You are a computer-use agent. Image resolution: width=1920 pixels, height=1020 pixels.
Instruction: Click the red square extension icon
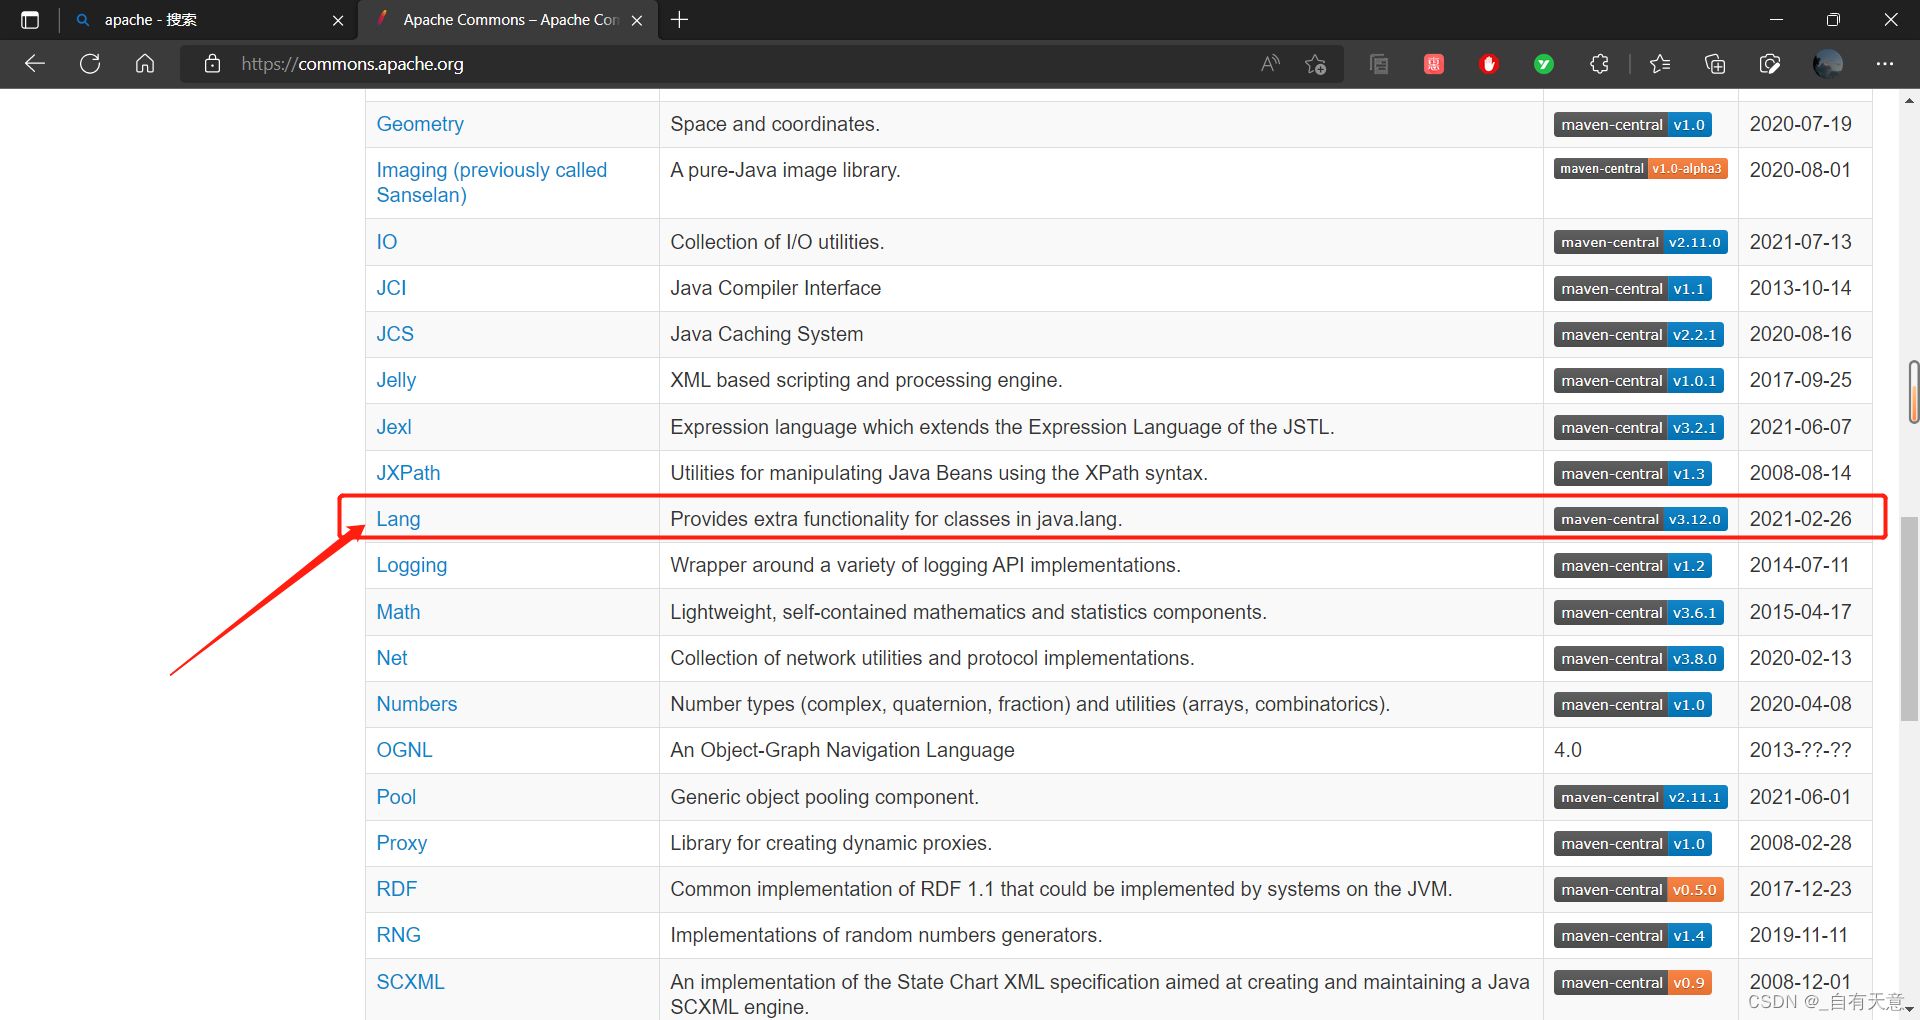click(1434, 64)
